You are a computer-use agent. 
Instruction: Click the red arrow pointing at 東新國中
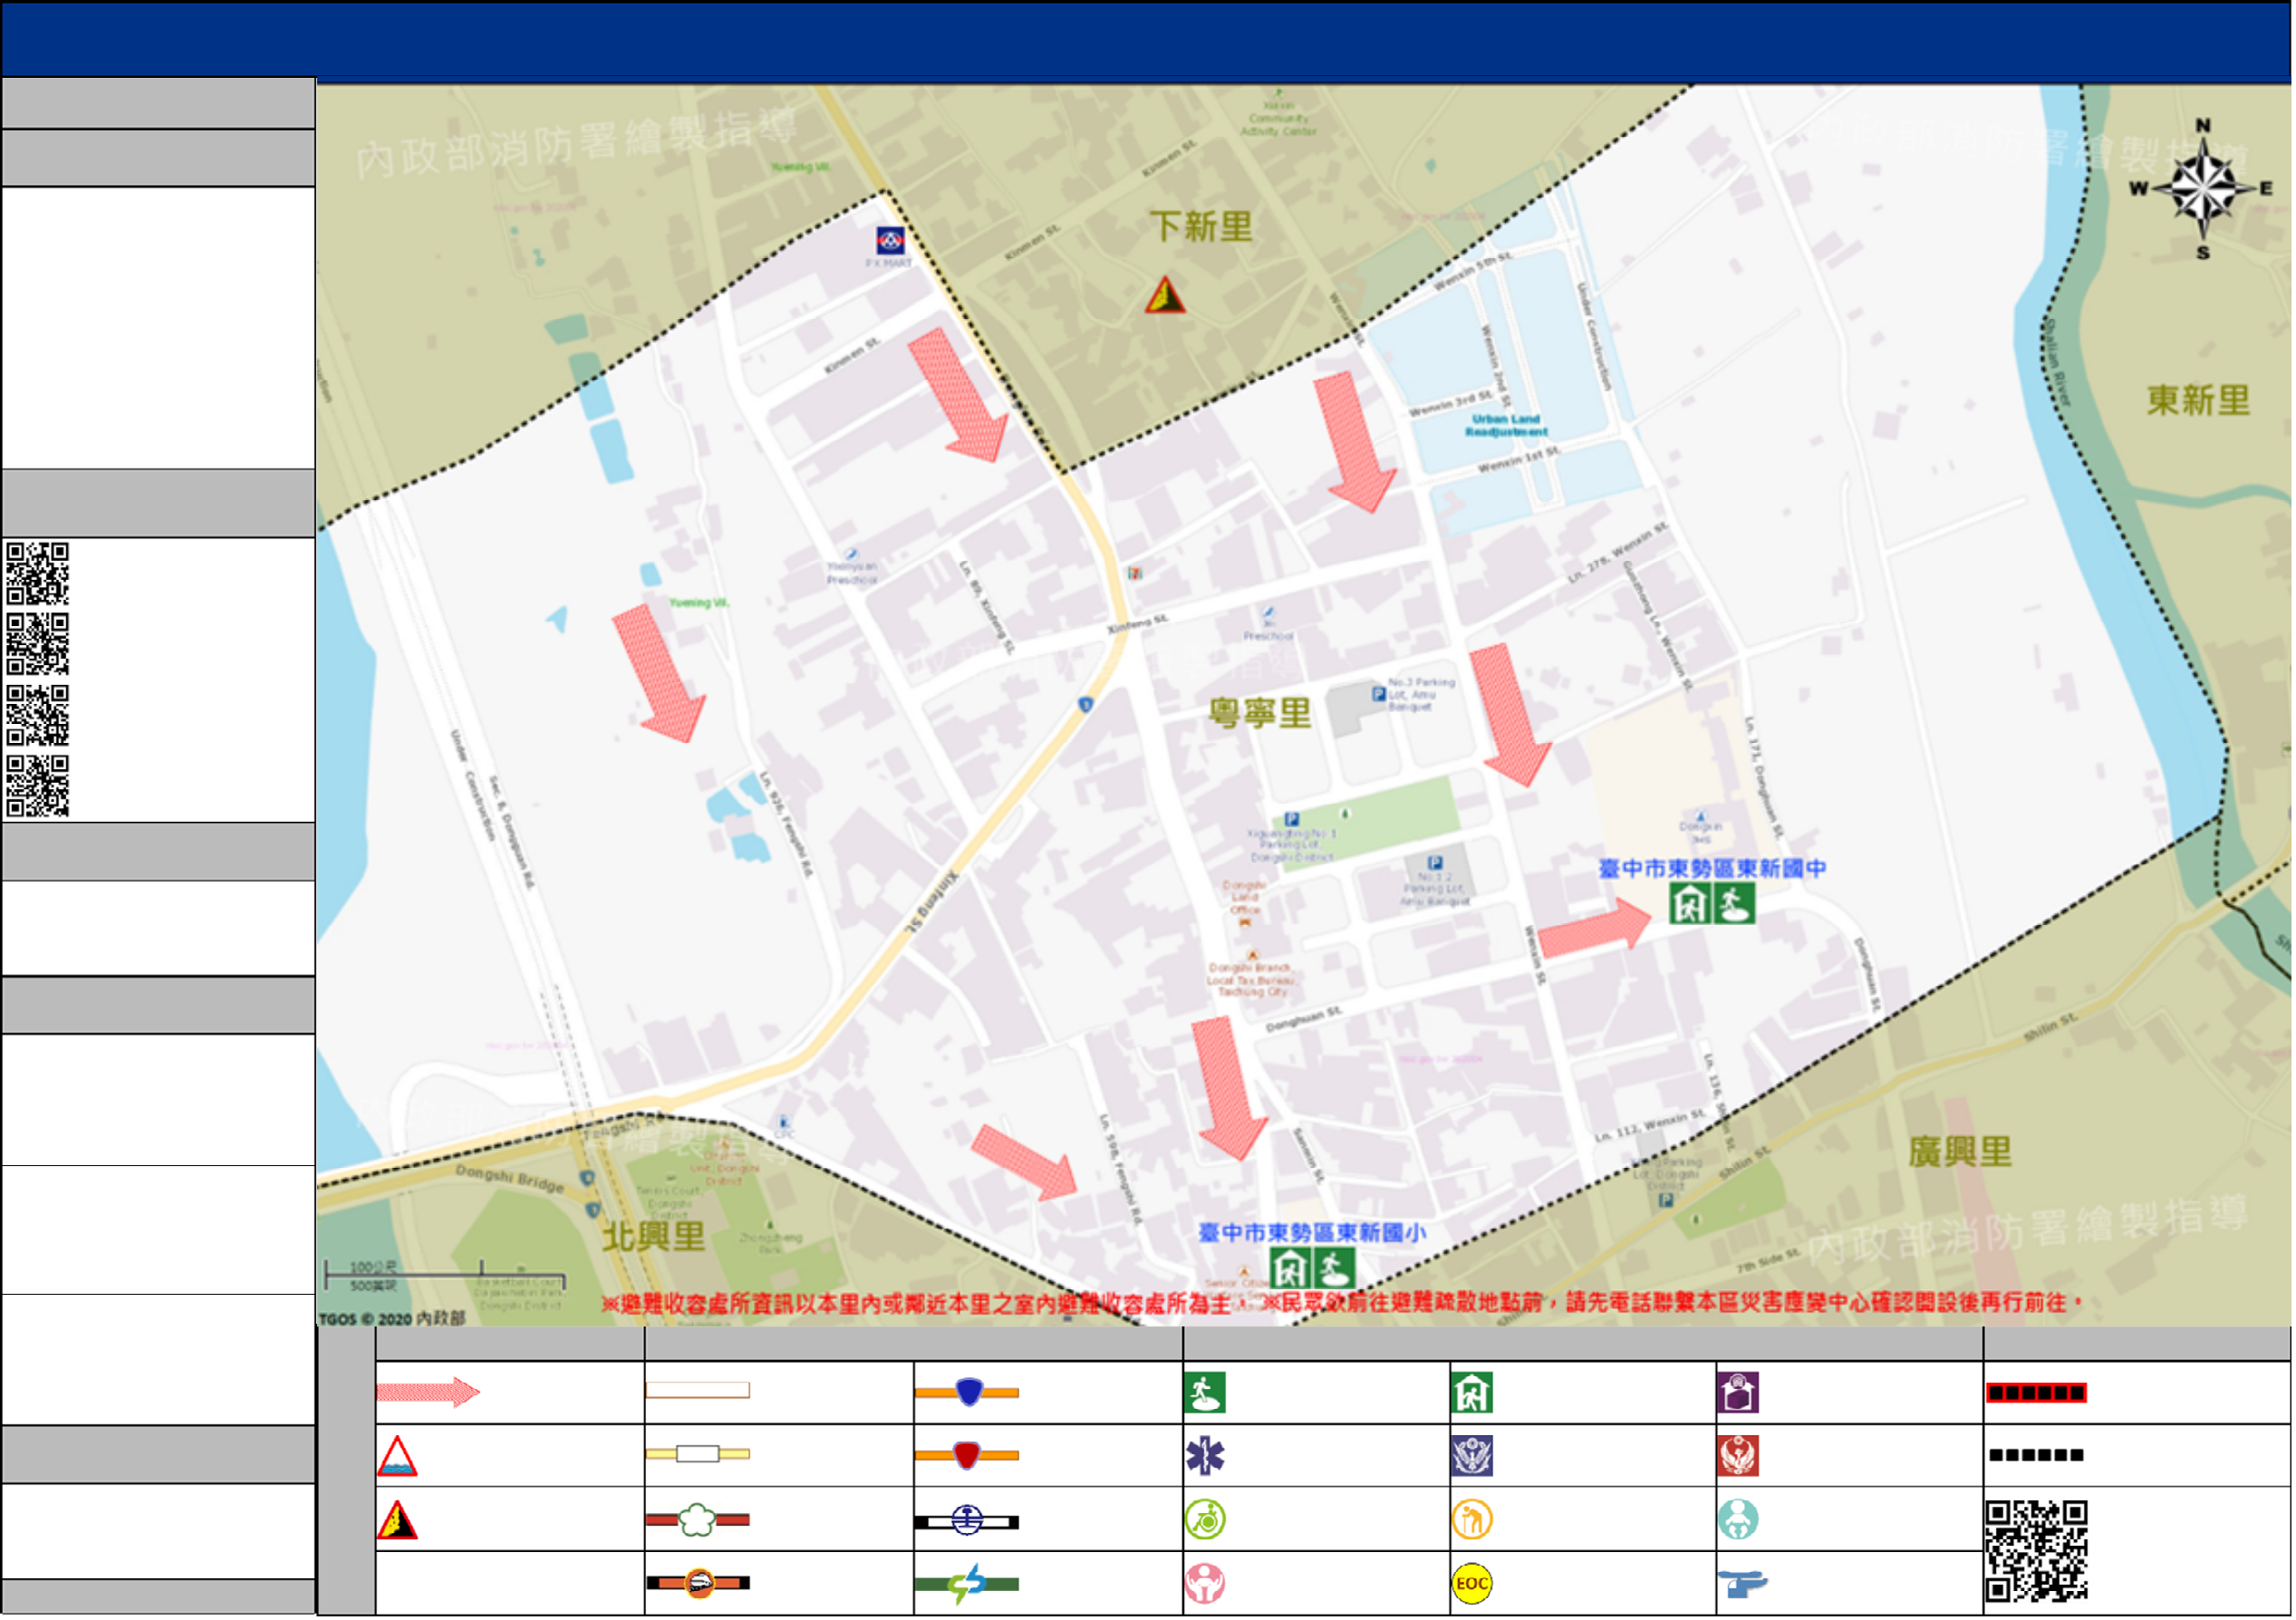[x=1596, y=927]
